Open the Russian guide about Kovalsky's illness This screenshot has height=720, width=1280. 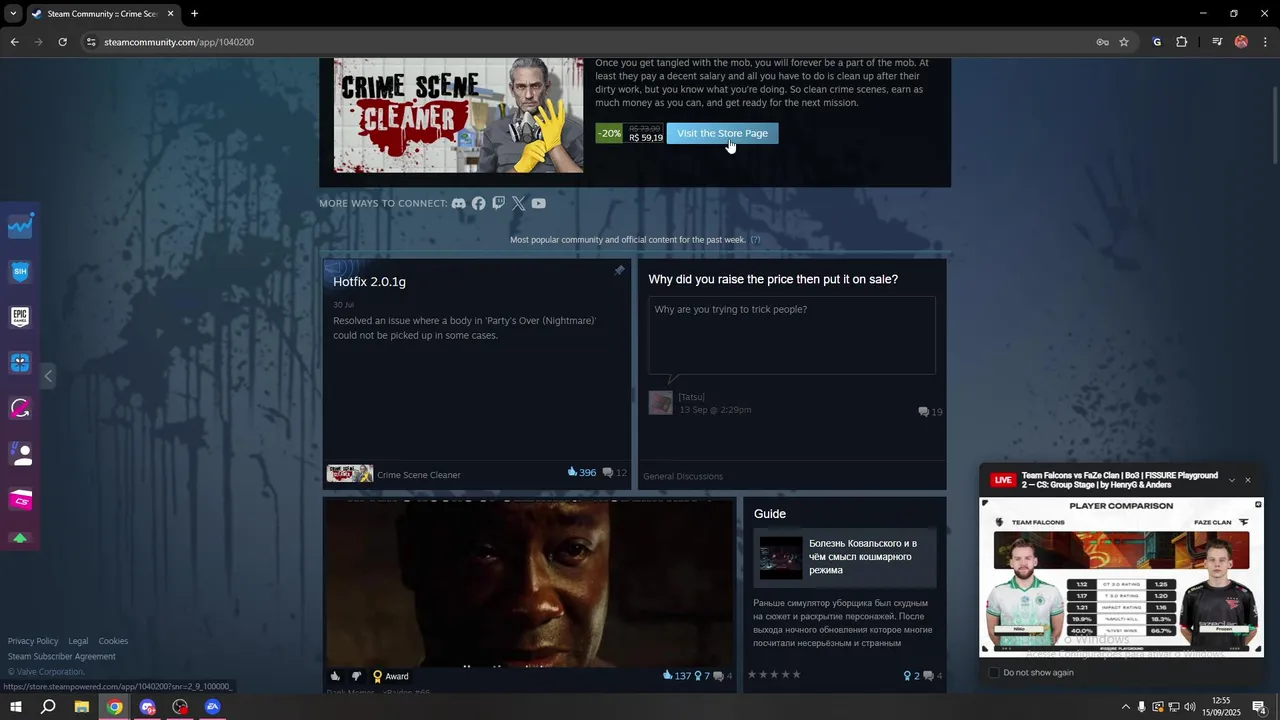[863, 557]
